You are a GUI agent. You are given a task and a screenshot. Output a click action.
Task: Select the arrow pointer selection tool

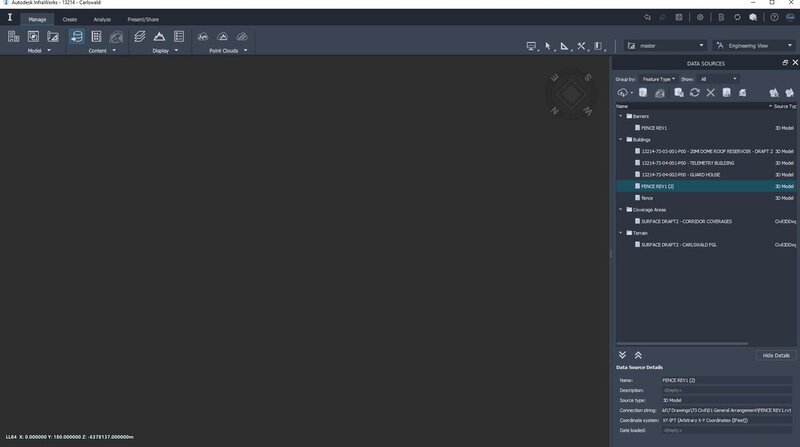point(548,46)
